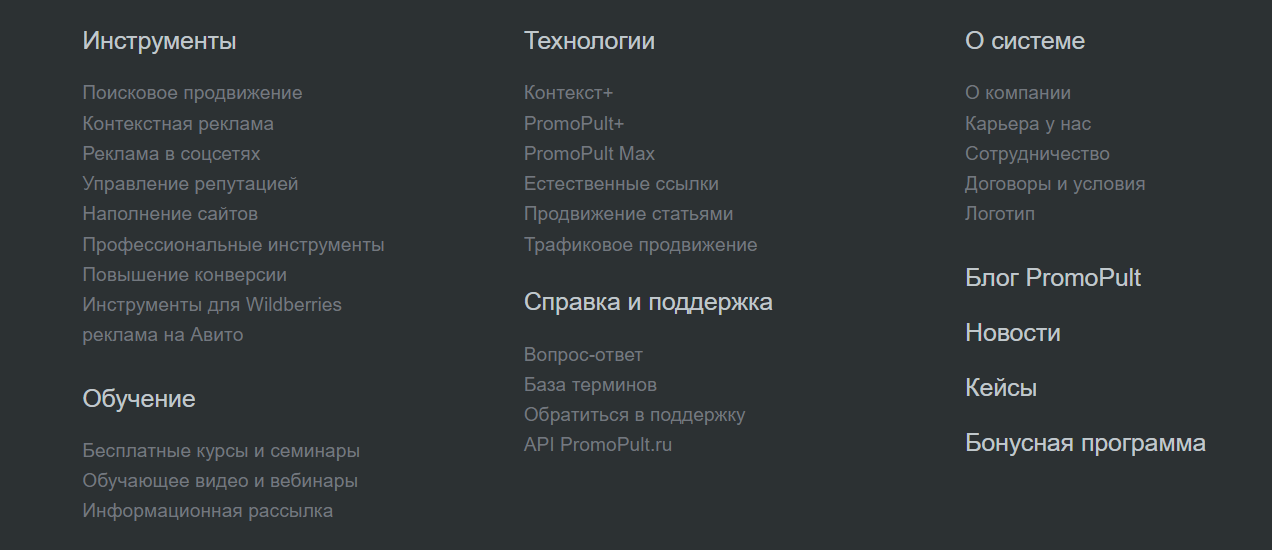The width and height of the screenshot is (1272, 550).
Task: Click Вопрос-ответ help link
Action: [x=583, y=355]
